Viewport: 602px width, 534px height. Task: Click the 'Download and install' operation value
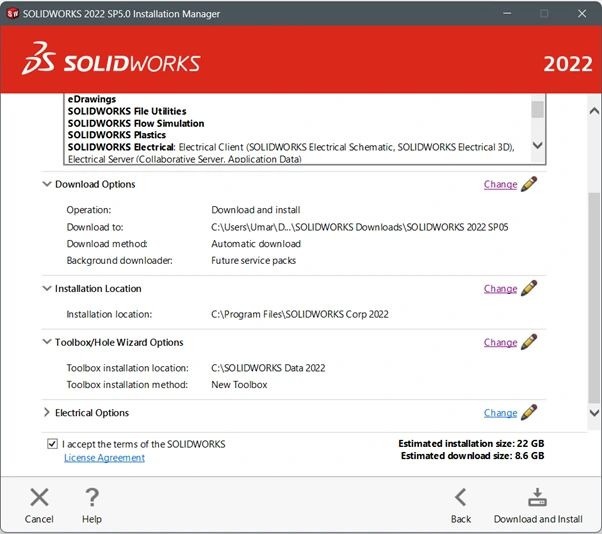tap(256, 210)
